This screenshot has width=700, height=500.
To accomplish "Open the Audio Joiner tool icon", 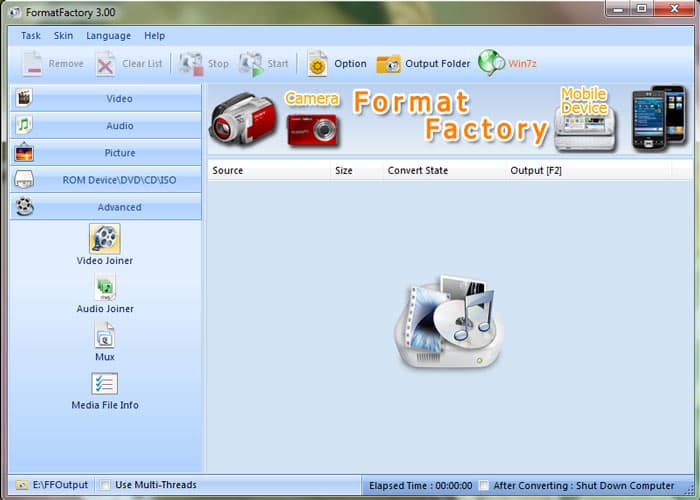I will [x=105, y=287].
